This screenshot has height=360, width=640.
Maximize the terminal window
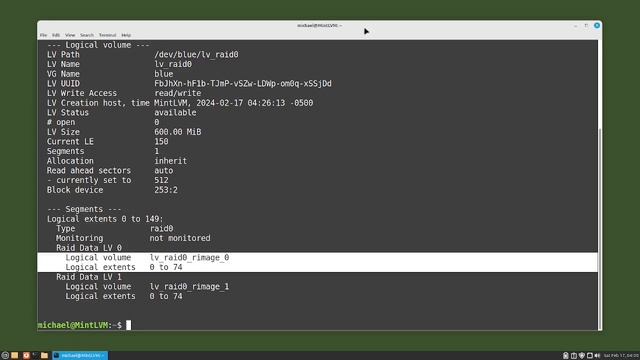click(x=586, y=25)
